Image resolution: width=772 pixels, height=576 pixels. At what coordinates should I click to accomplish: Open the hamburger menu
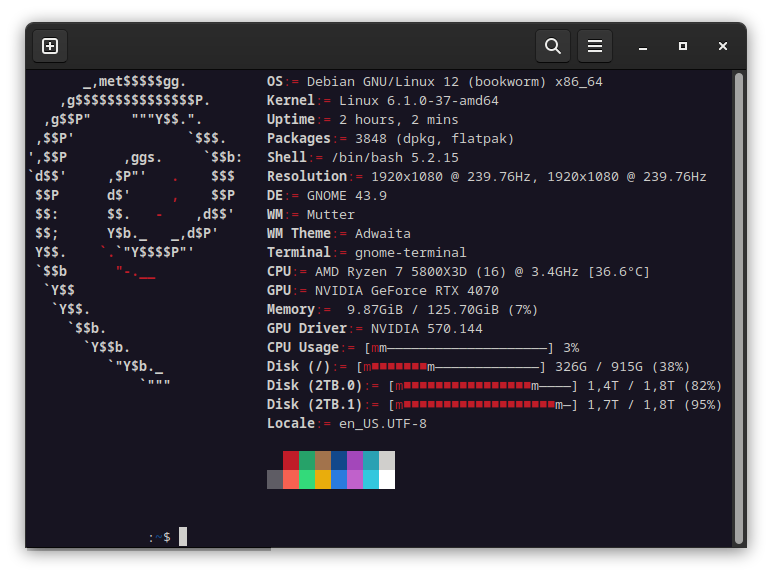pos(595,46)
